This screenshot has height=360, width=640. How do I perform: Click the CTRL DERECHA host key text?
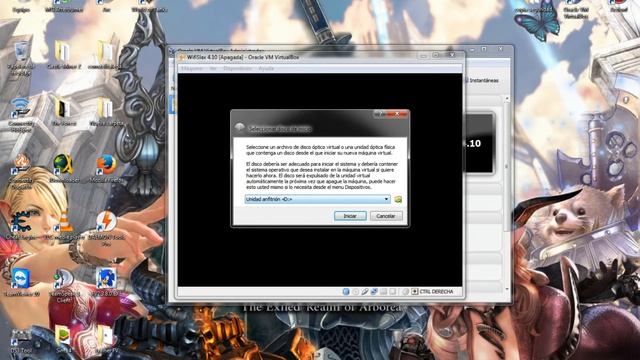click(436, 291)
